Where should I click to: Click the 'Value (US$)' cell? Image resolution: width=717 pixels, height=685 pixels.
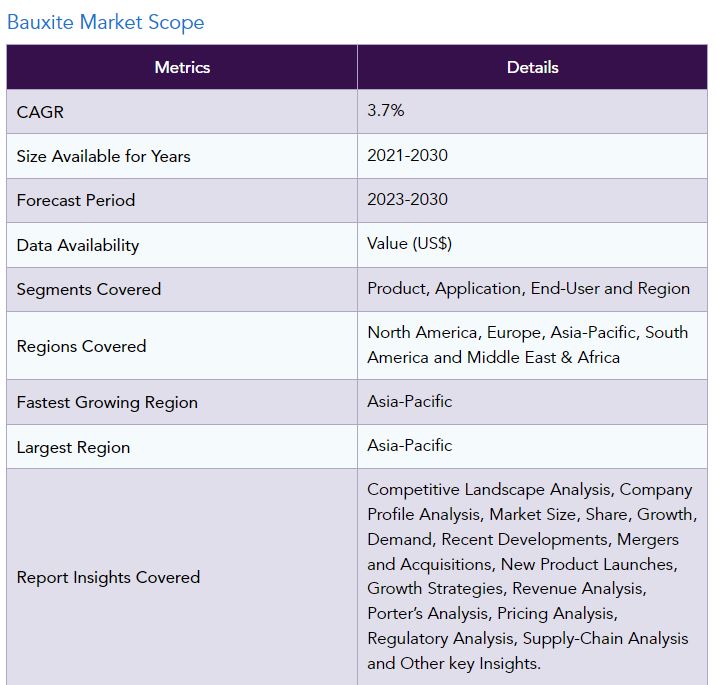[532, 245]
